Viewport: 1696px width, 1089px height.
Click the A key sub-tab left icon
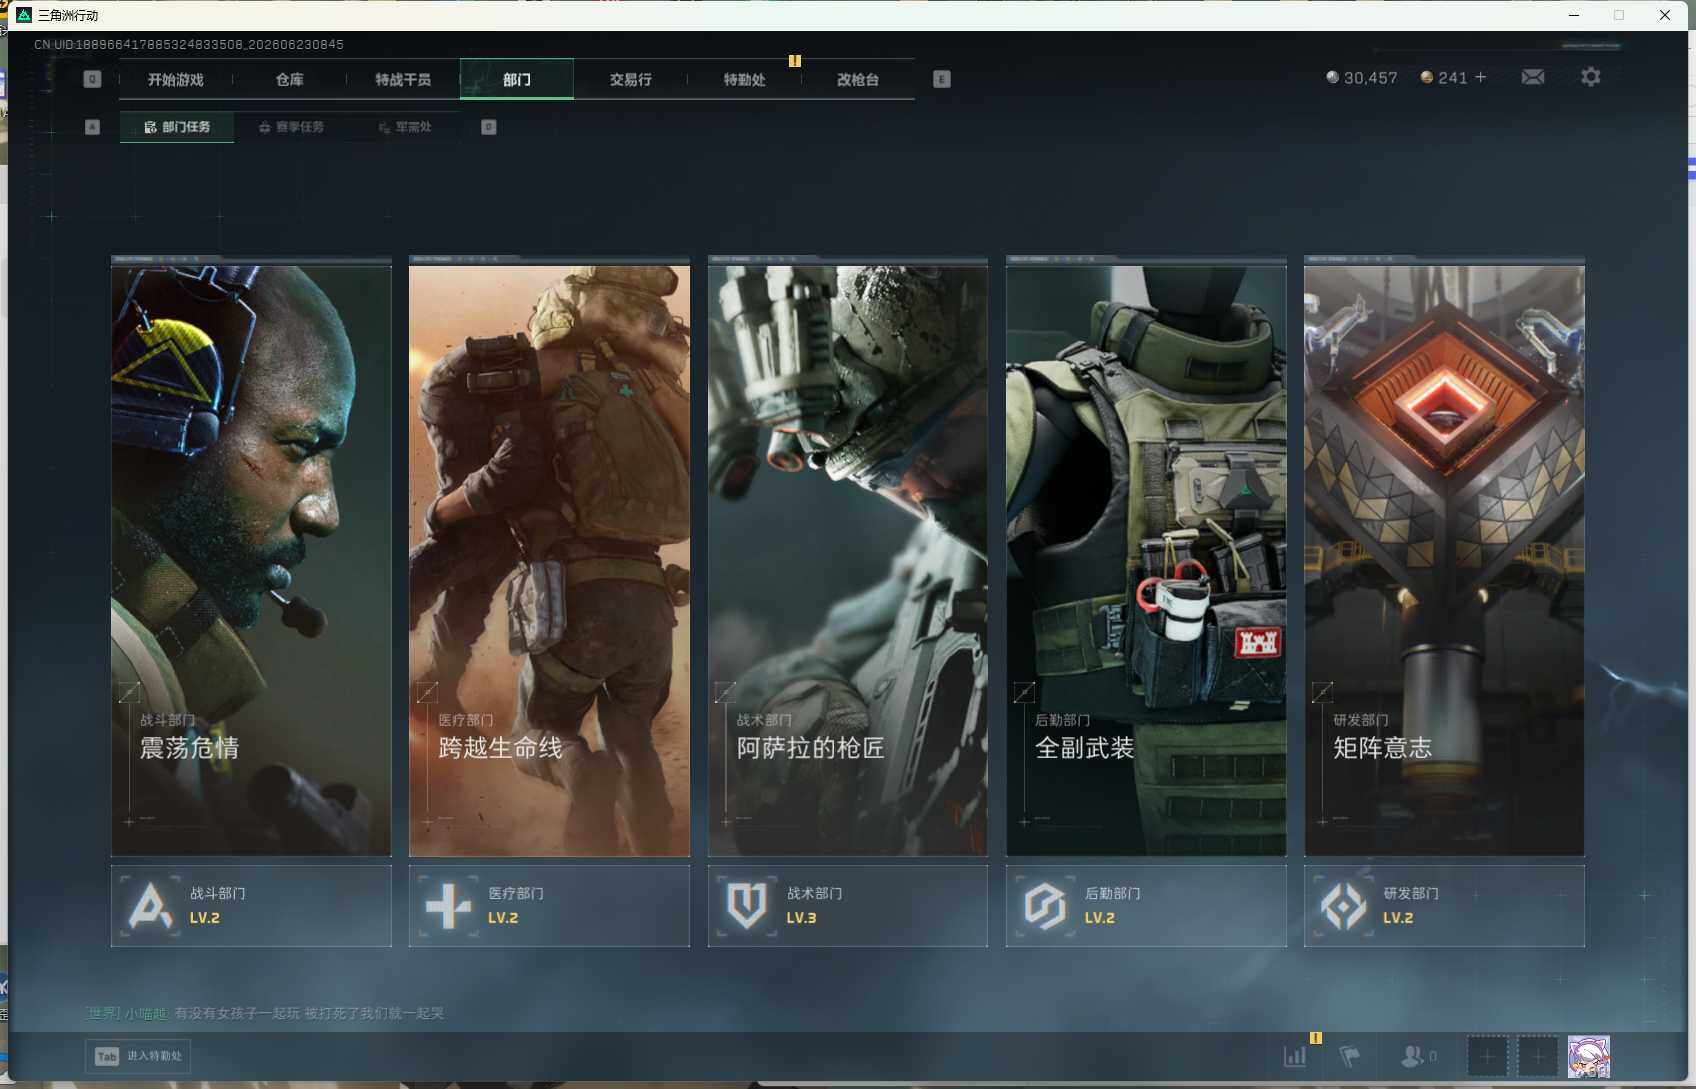[92, 127]
